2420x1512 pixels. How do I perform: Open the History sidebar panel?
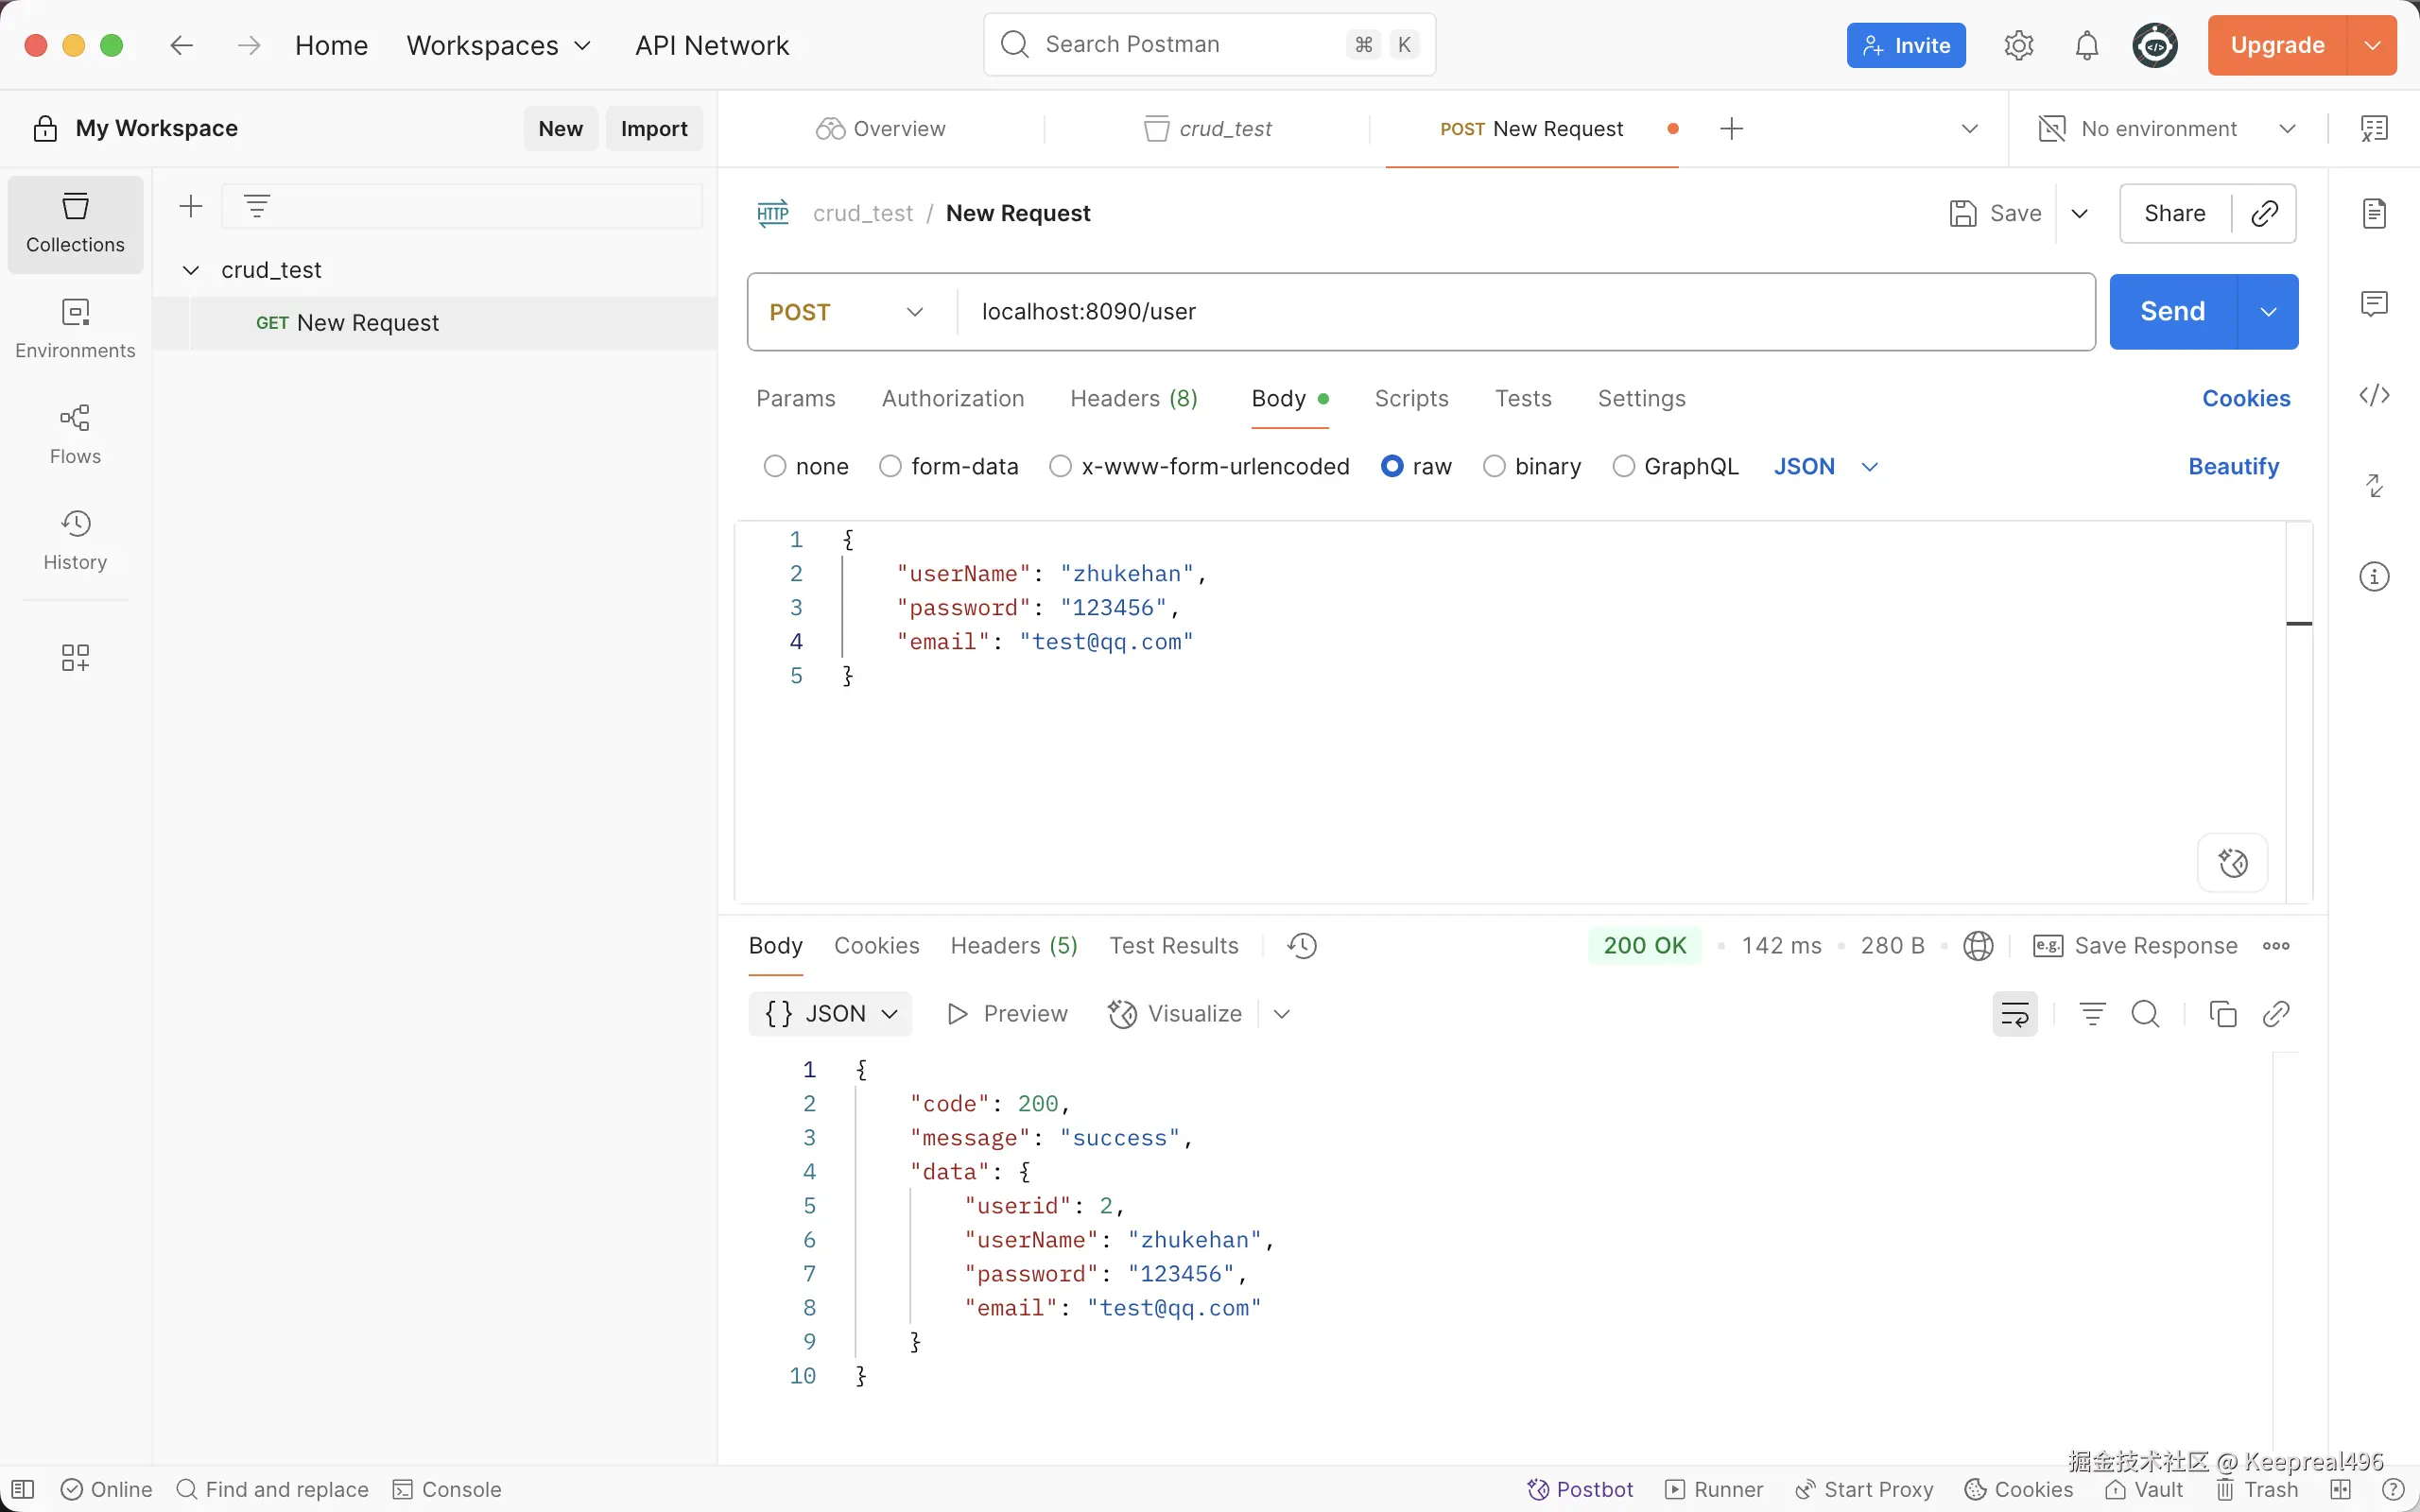(x=75, y=539)
